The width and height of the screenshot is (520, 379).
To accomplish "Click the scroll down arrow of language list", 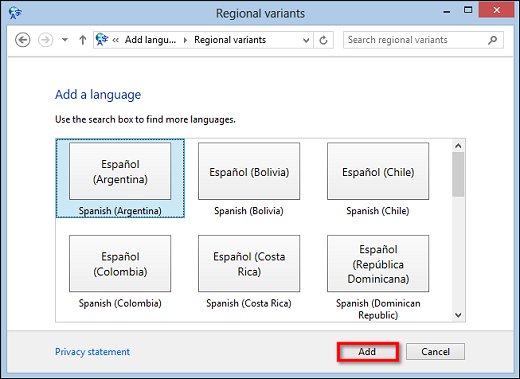I will point(458,315).
